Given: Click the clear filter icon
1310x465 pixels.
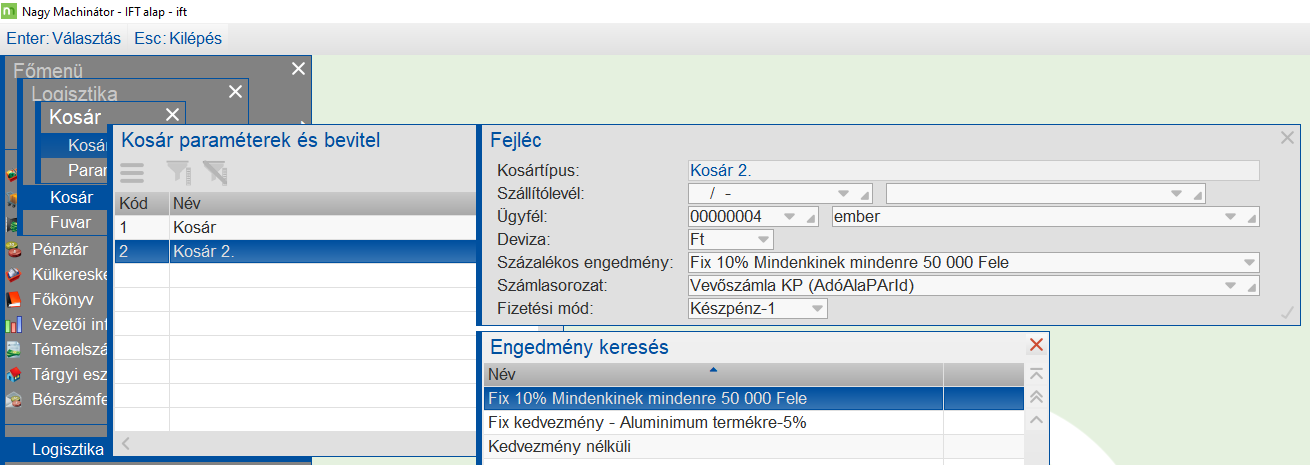Looking at the screenshot, I should coord(215,172).
